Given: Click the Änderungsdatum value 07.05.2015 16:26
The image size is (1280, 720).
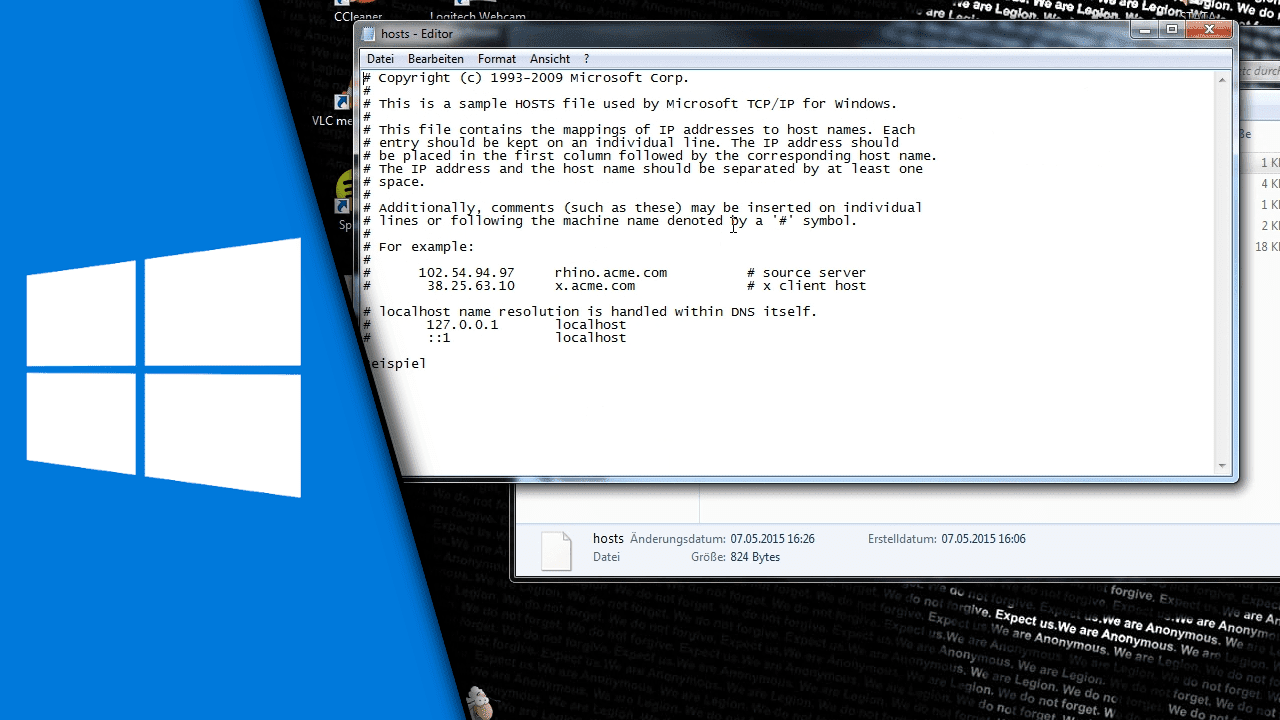Looking at the screenshot, I should 772,539.
